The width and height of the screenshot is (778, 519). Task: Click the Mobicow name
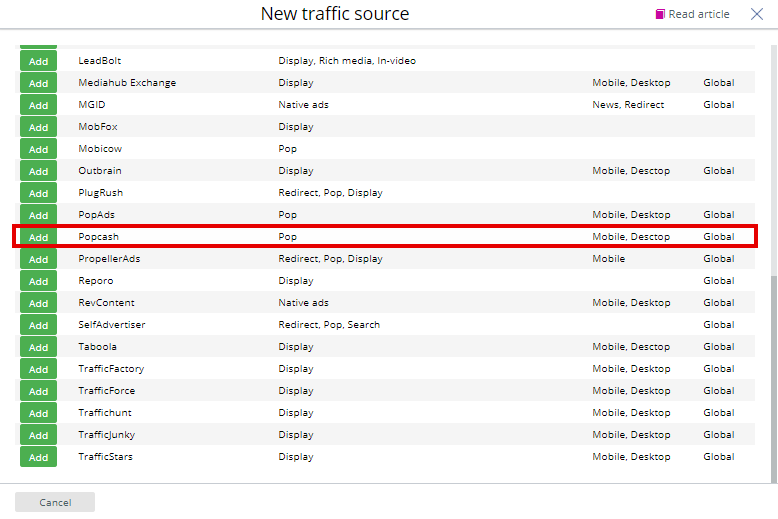pos(100,148)
